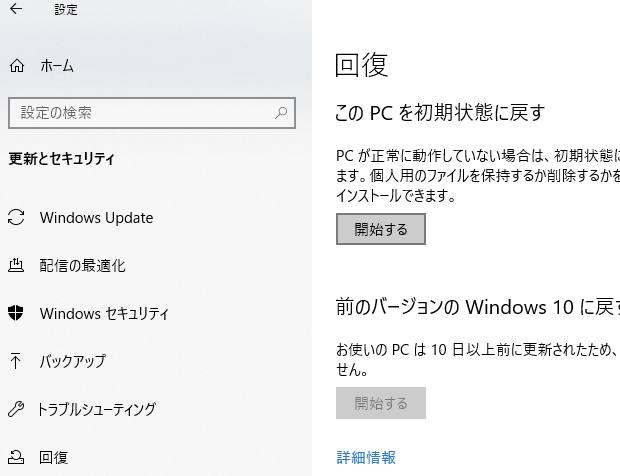Open 配信の最適化 settings
The height and width of the screenshot is (476, 620).
click(82, 266)
